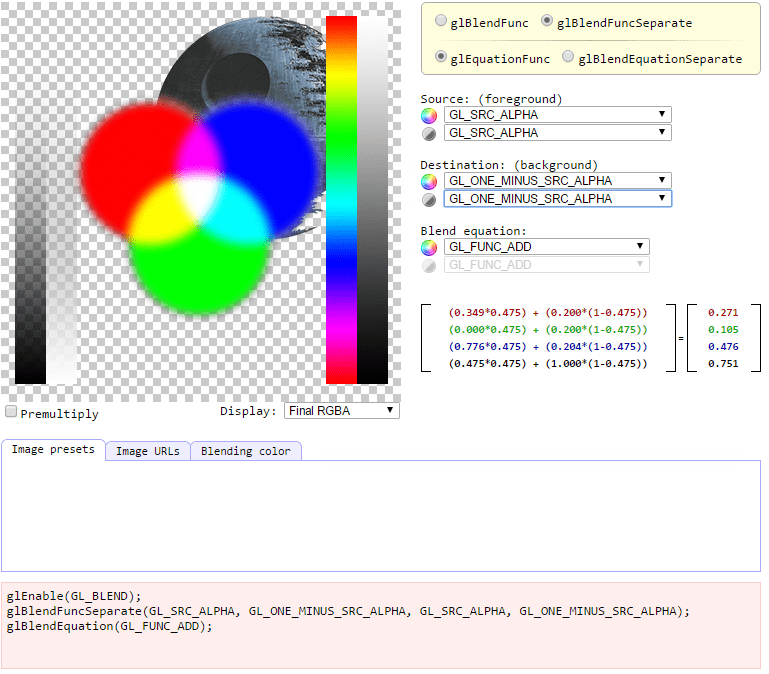Click the green channel equation row
This screenshot has height=674, width=769.
click(x=548, y=330)
